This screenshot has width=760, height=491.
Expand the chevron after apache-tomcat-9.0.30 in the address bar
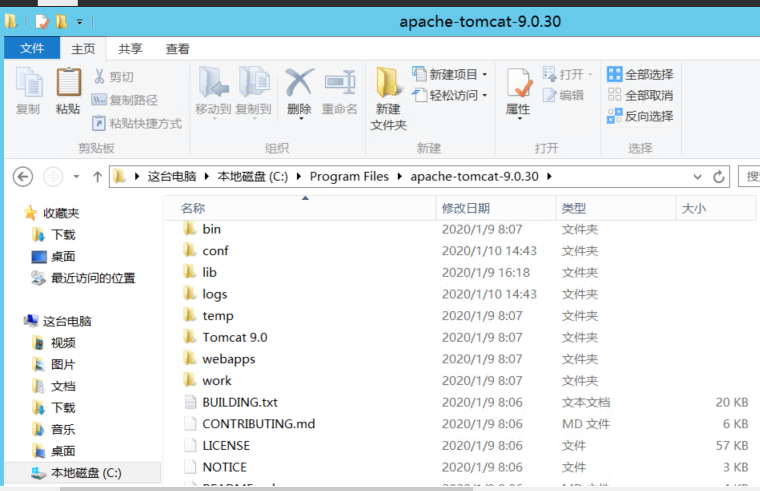point(549,176)
